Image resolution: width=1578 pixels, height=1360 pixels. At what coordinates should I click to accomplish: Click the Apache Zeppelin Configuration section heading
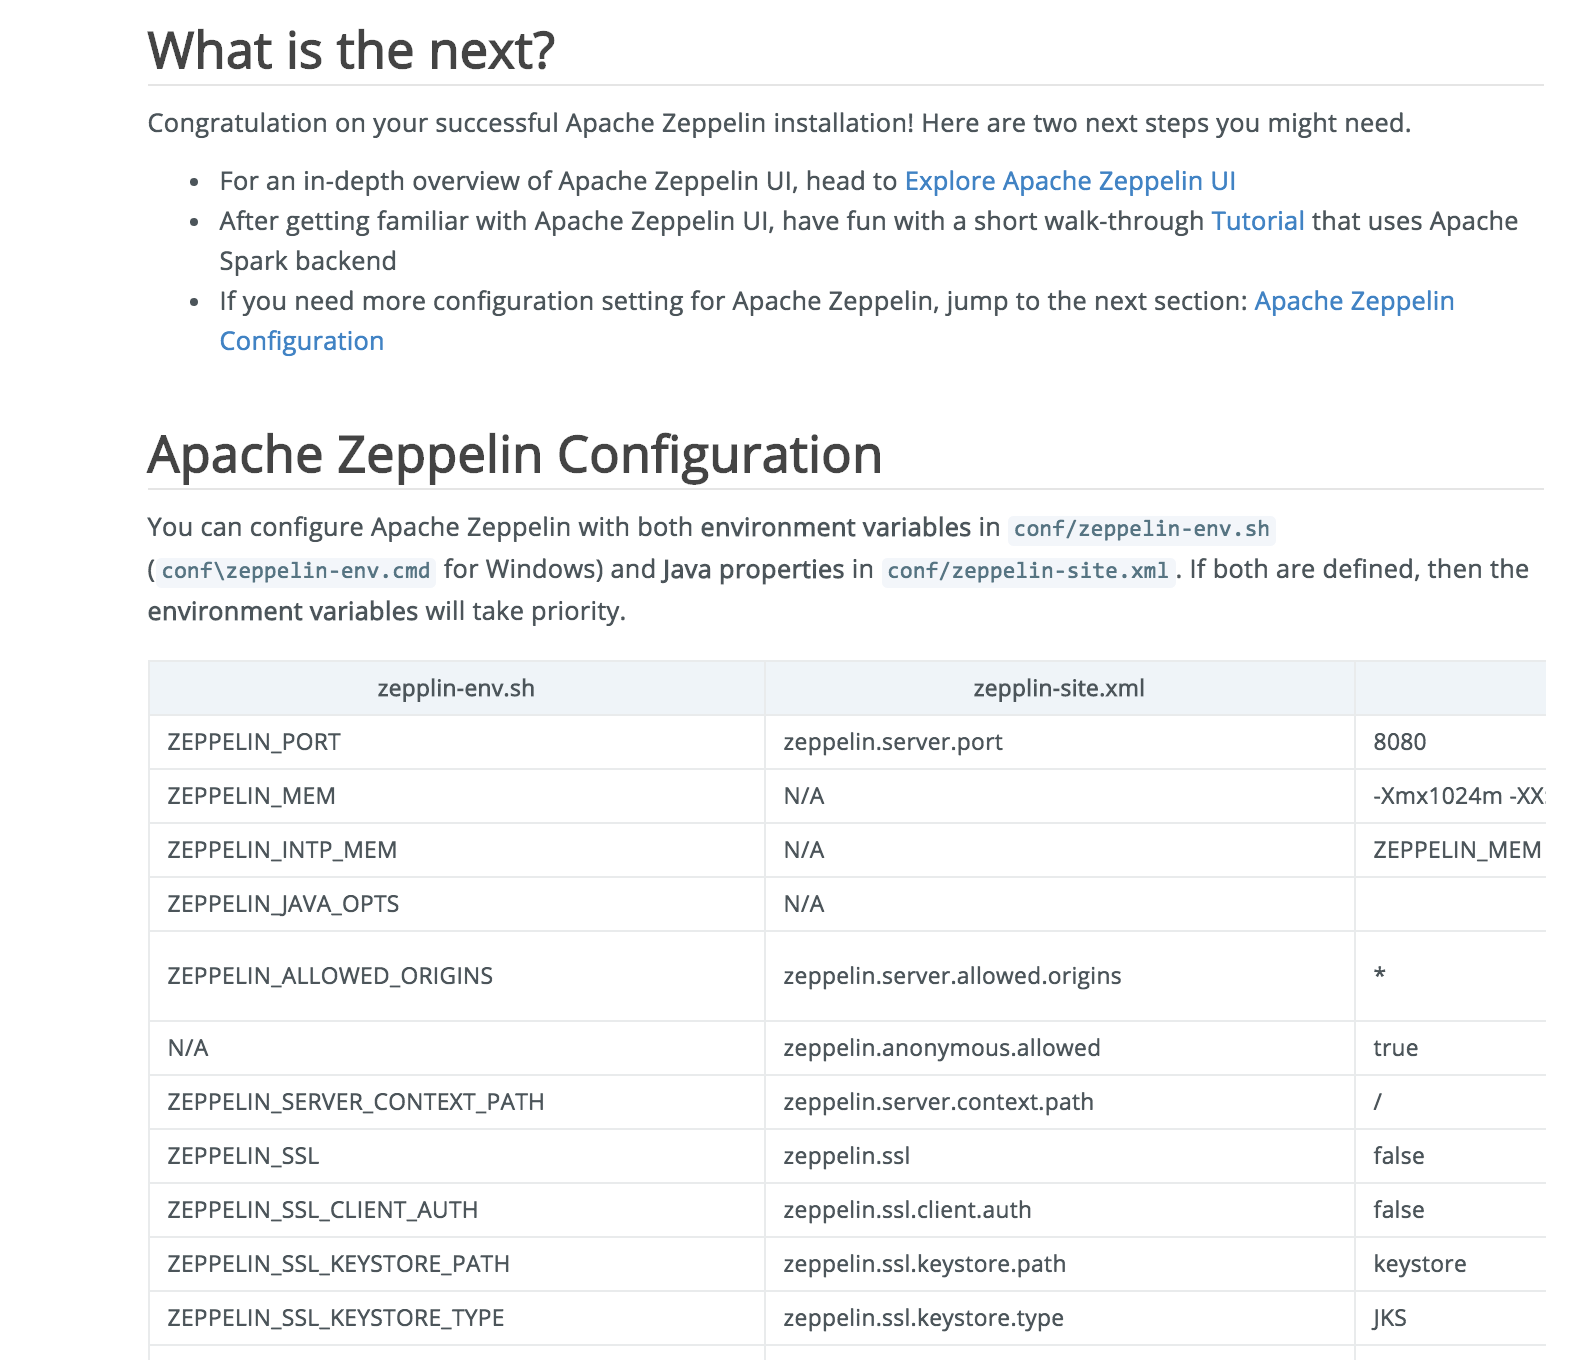514,455
